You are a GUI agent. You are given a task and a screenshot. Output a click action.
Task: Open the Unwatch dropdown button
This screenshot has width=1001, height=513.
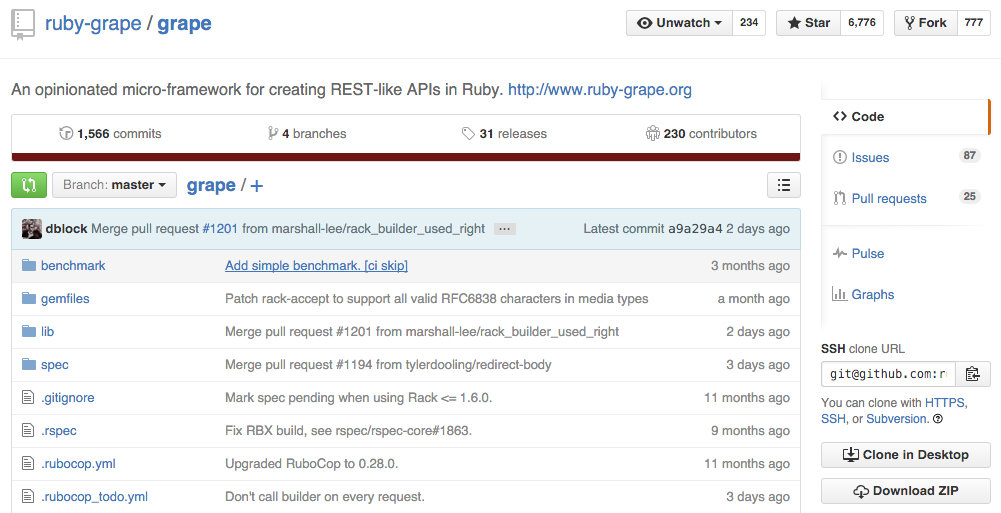[679, 23]
